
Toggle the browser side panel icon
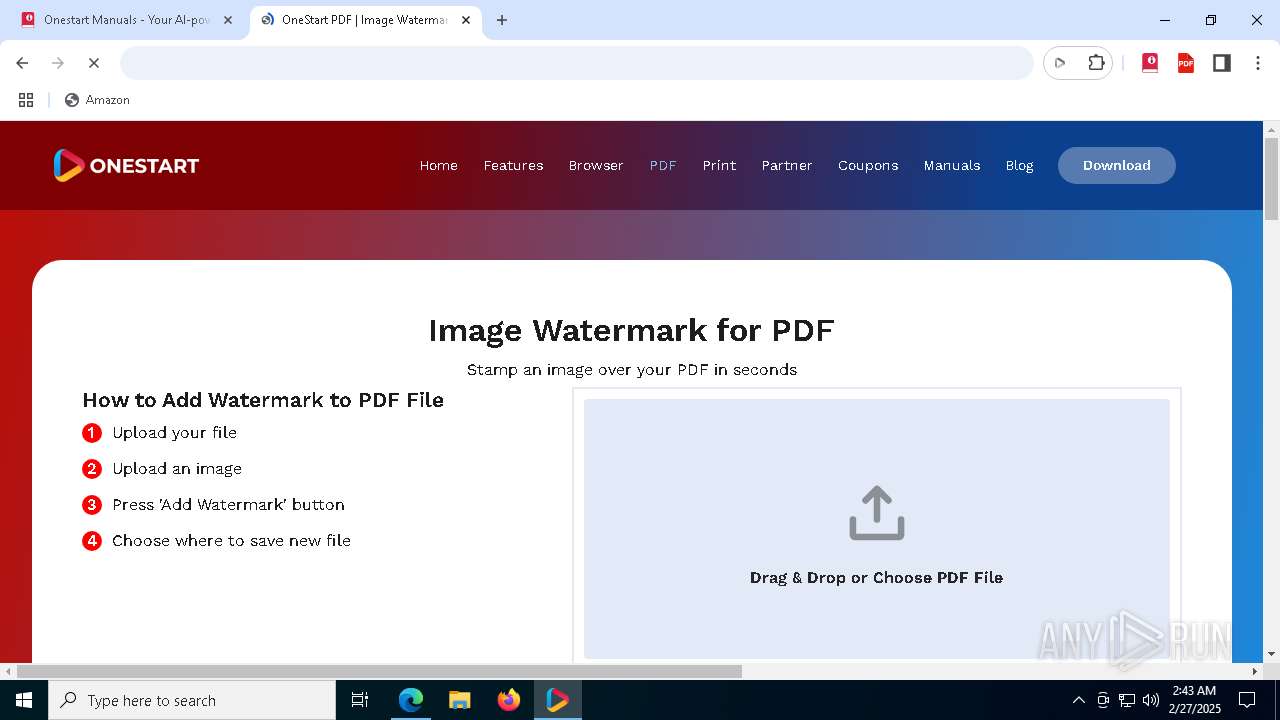(x=1222, y=63)
